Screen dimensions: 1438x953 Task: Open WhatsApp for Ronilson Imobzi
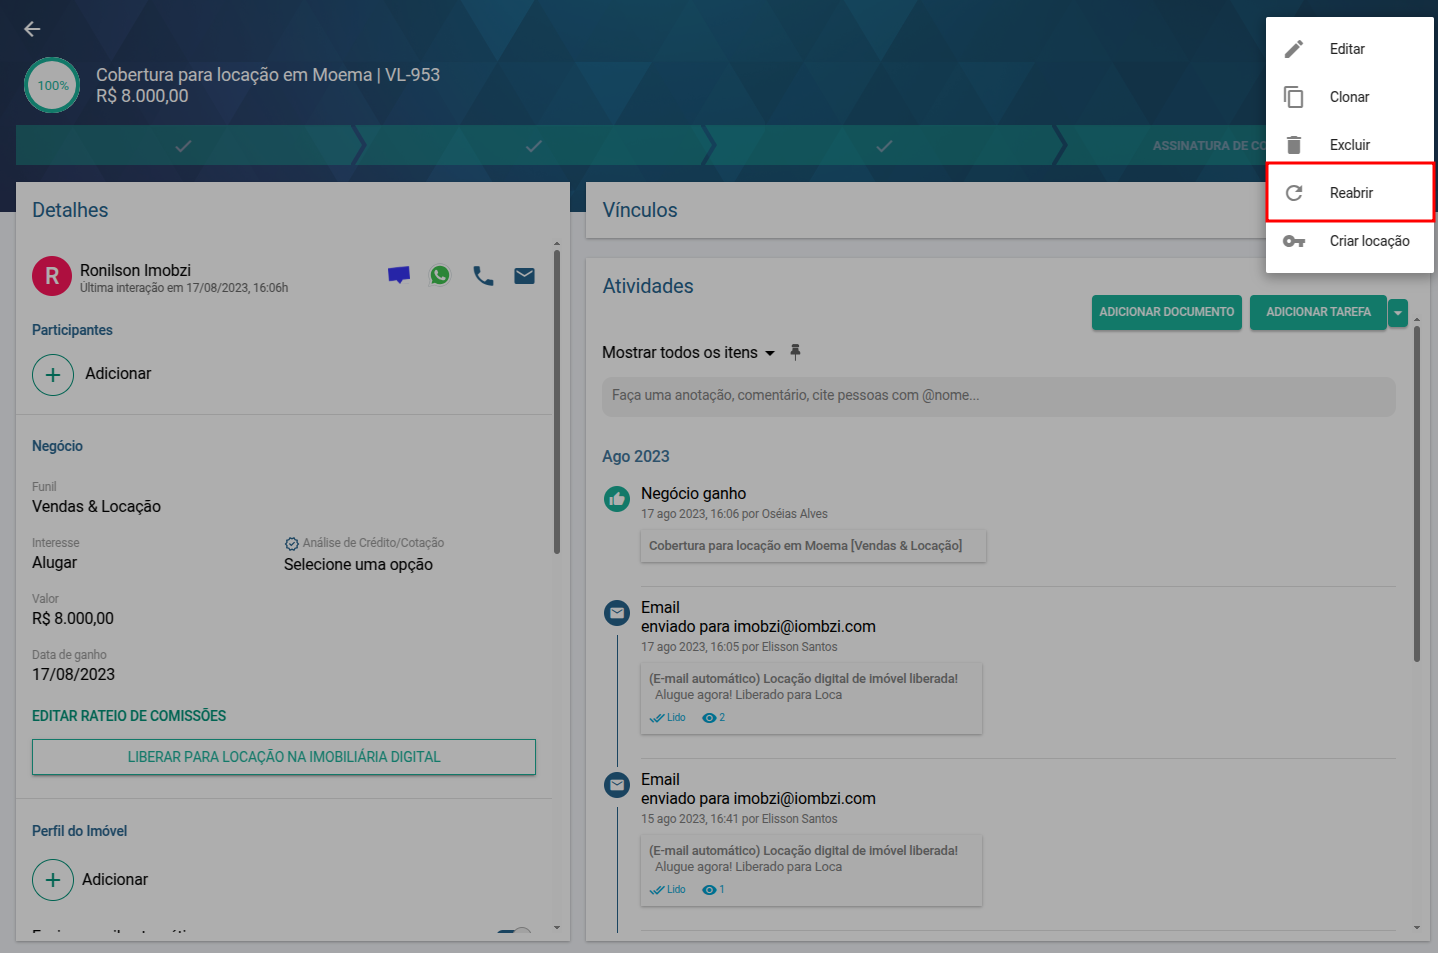pos(440,275)
